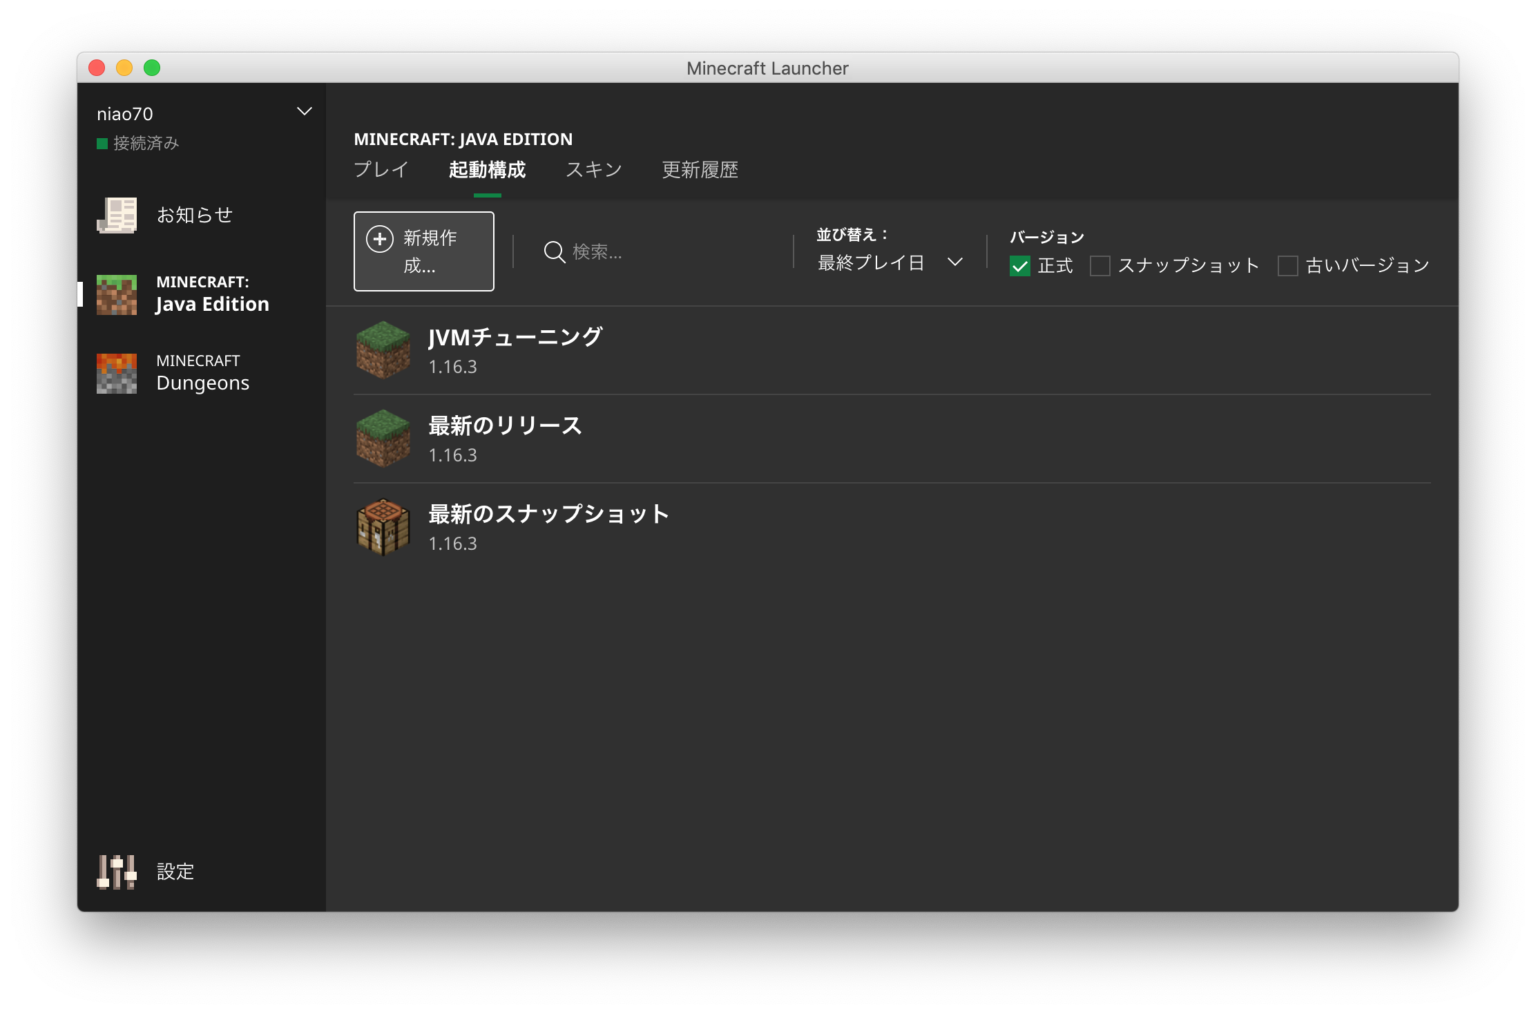The height and width of the screenshot is (1014, 1536).
Task: Uncheck the 正式 version checkbox
Action: click(x=1019, y=265)
